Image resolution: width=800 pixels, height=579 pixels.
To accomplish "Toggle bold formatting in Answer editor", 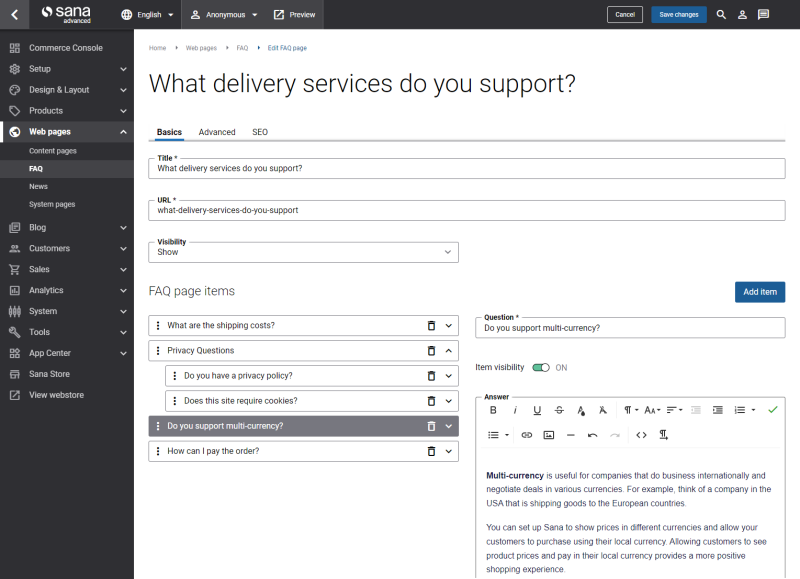I will (493, 410).
